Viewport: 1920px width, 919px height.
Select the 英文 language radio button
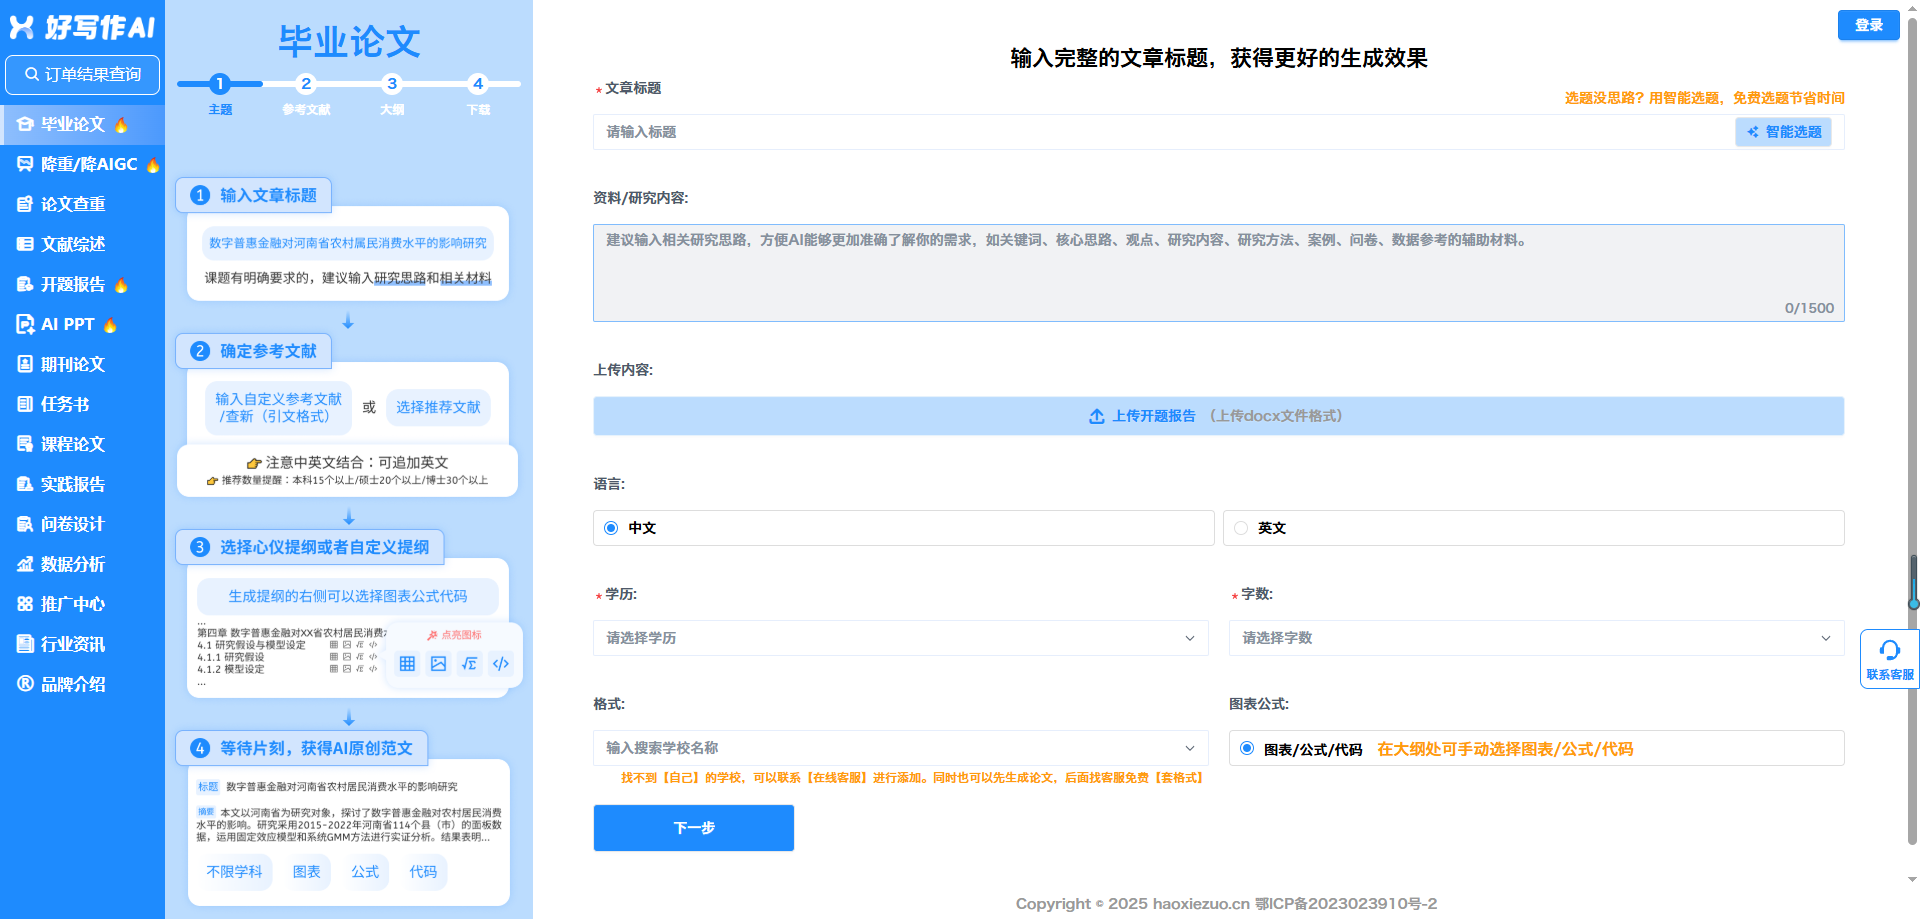pos(1241,528)
